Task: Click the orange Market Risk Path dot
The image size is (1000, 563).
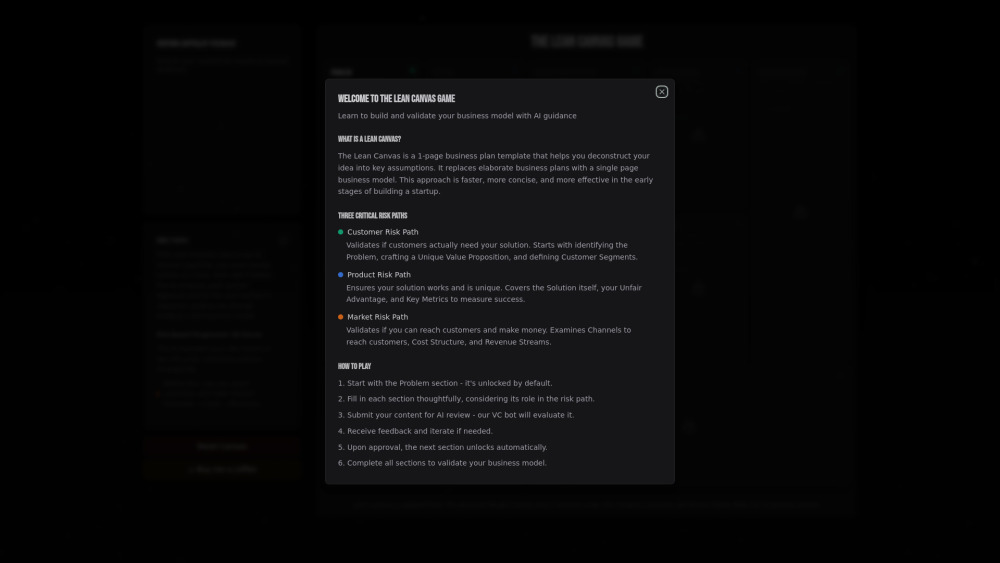Action: (340, 317)
